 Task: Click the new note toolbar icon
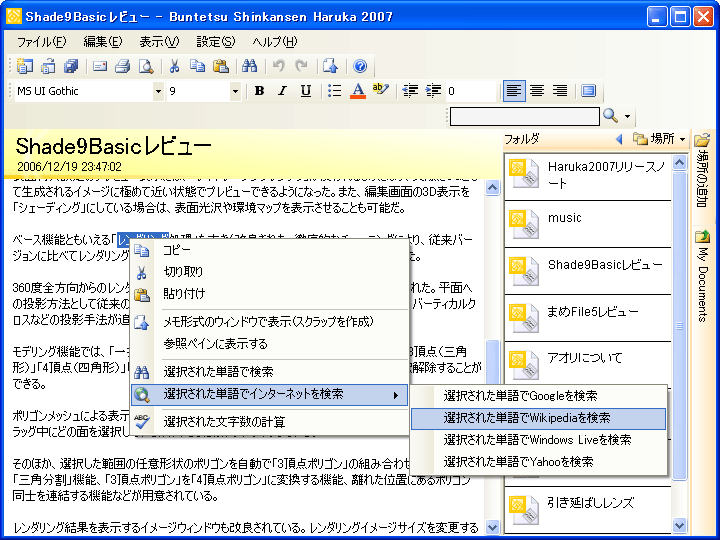[x=25, y=66]
